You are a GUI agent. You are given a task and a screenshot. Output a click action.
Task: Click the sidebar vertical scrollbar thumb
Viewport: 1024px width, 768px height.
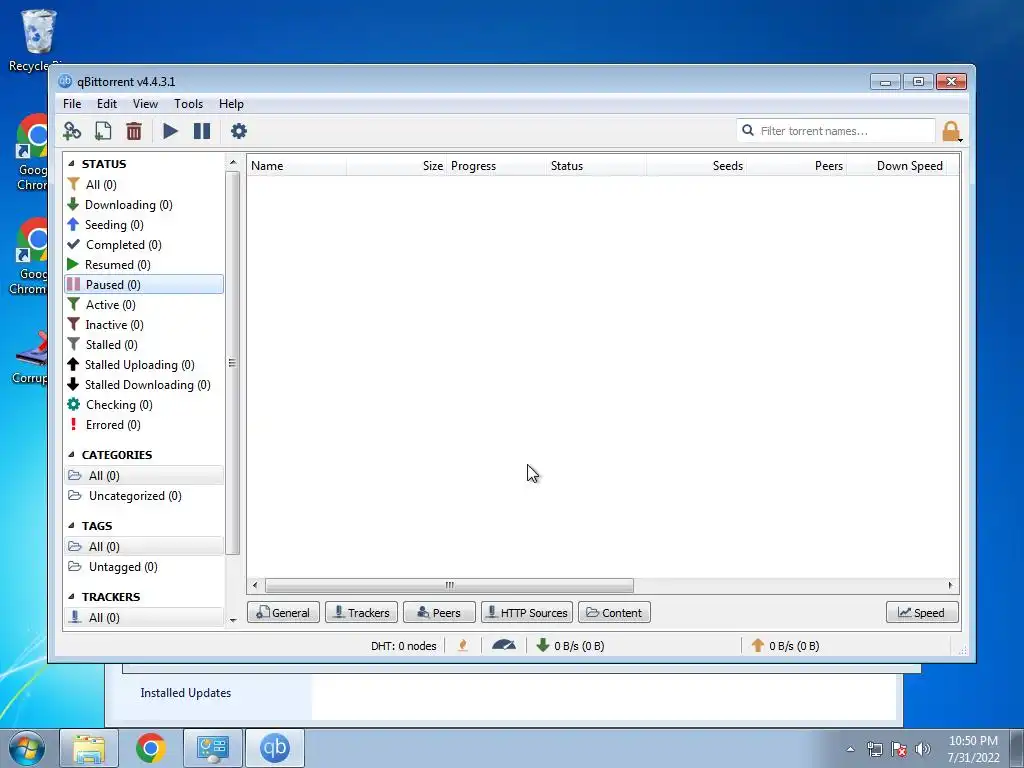tap(232, 363)
